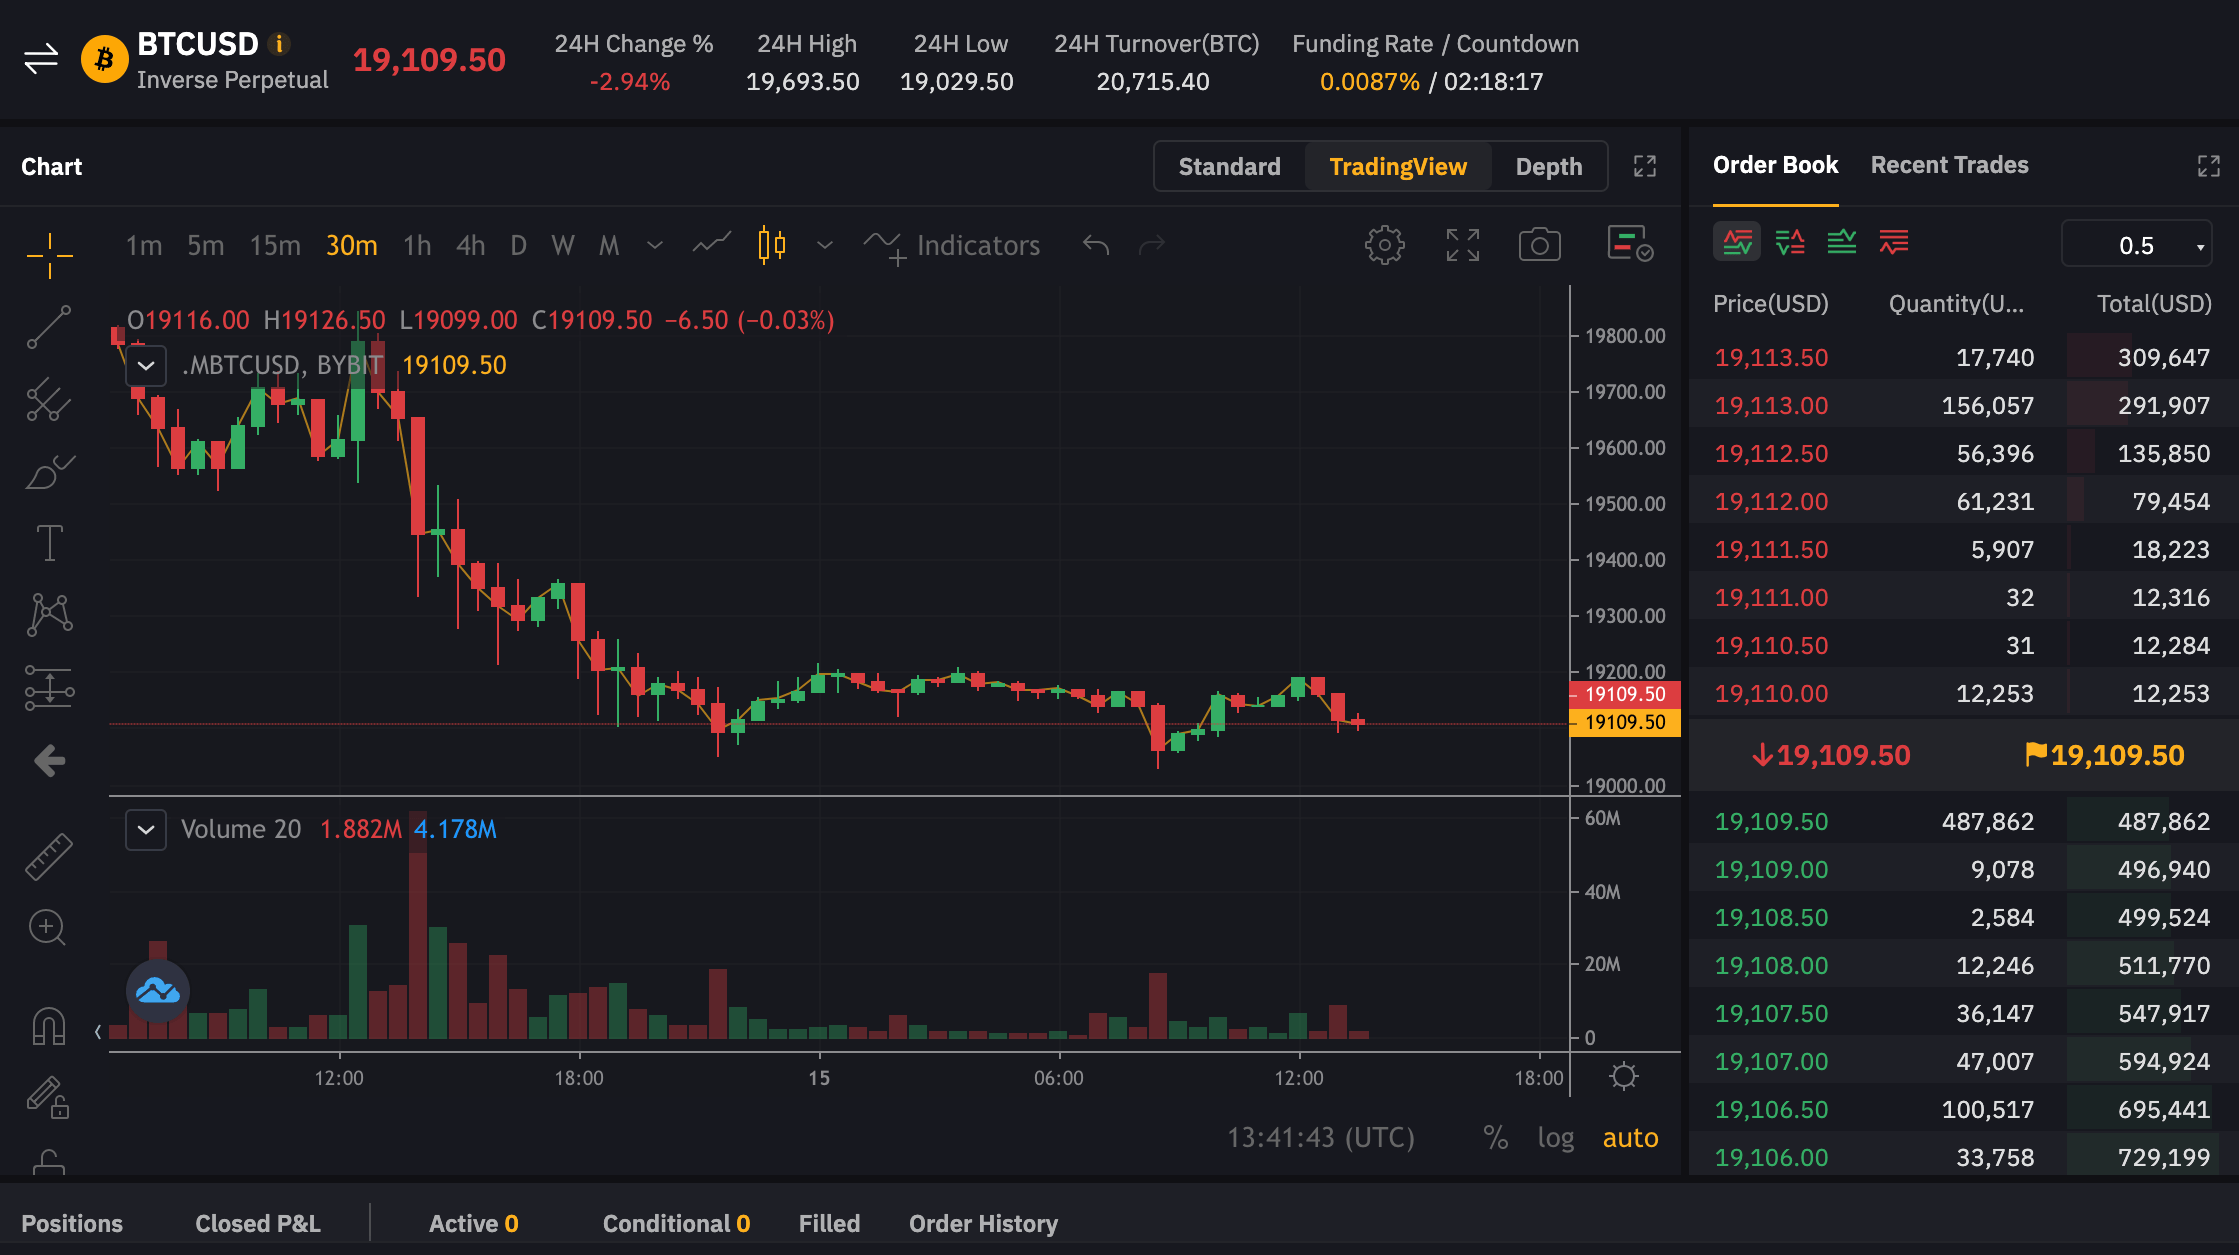The image size is (2239, 1255).
Task: Open chart settings gear
Action: click(x=1385, y=245)
